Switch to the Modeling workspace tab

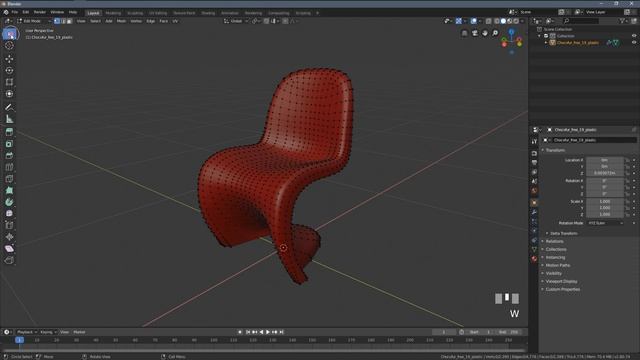pos(113,13)
